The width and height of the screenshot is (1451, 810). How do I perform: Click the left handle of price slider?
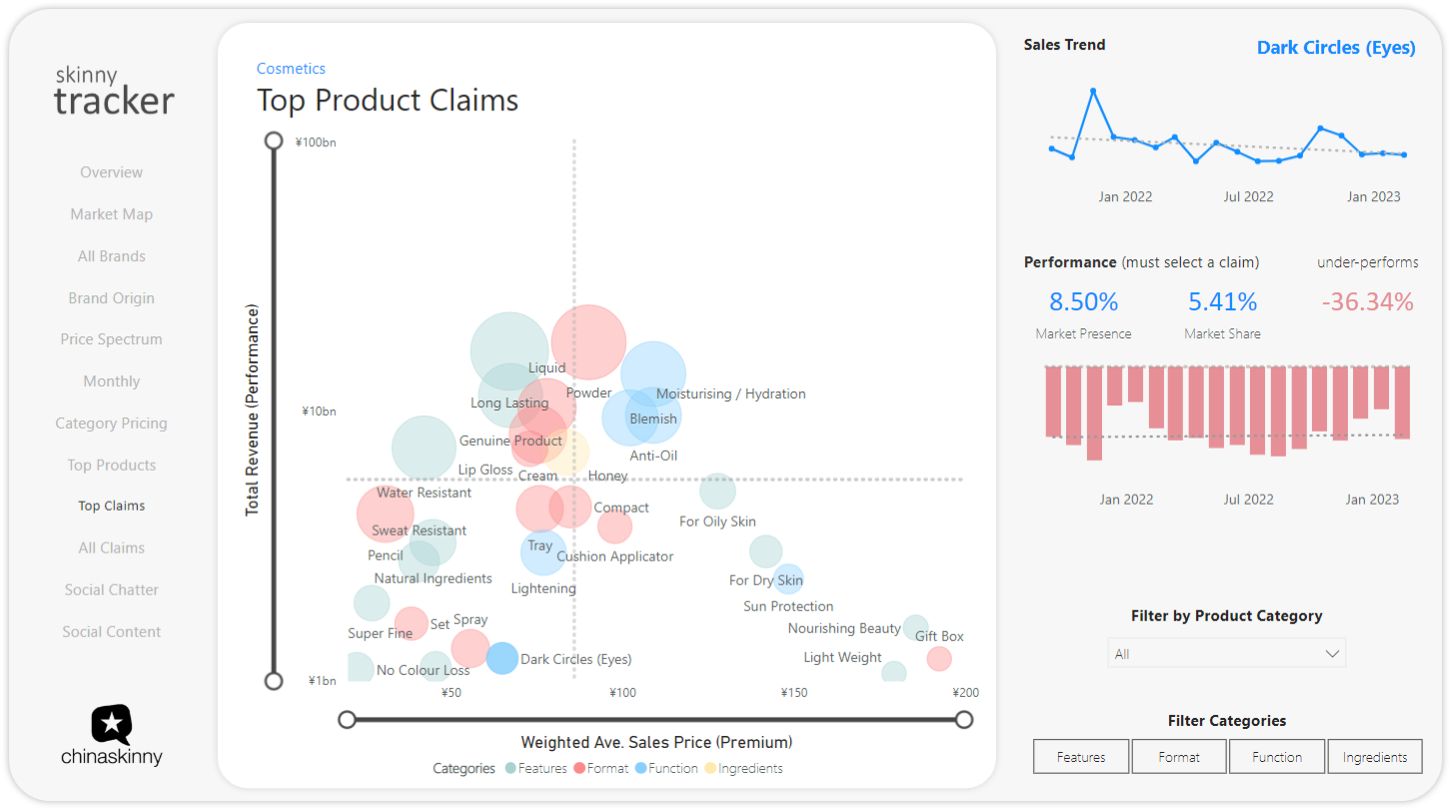347,719
